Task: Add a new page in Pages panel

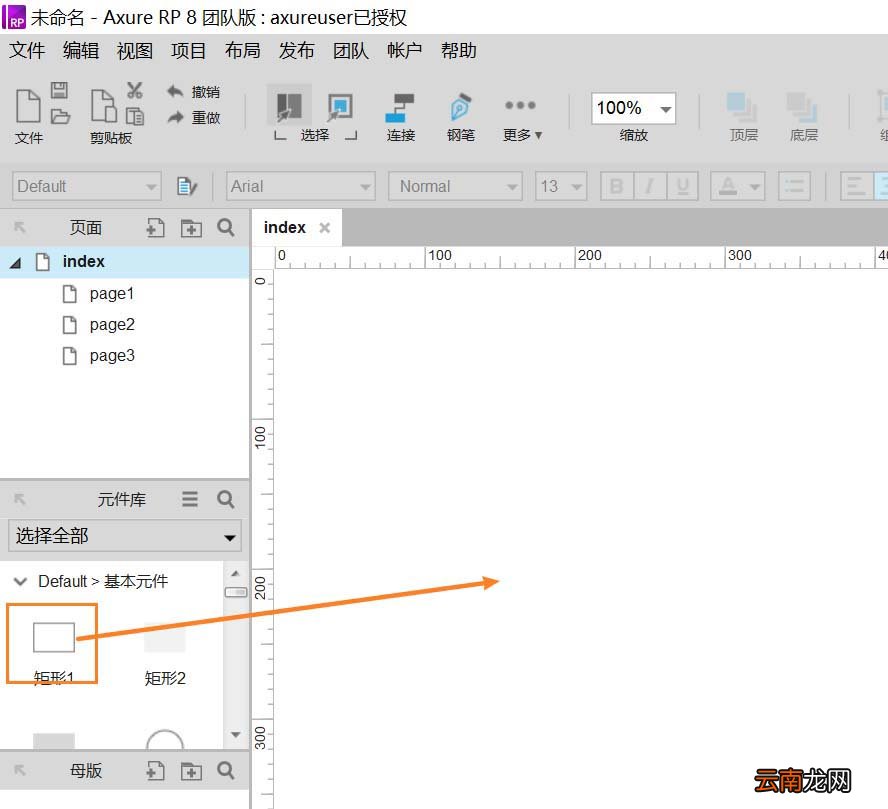Action: tap(155, 228)
